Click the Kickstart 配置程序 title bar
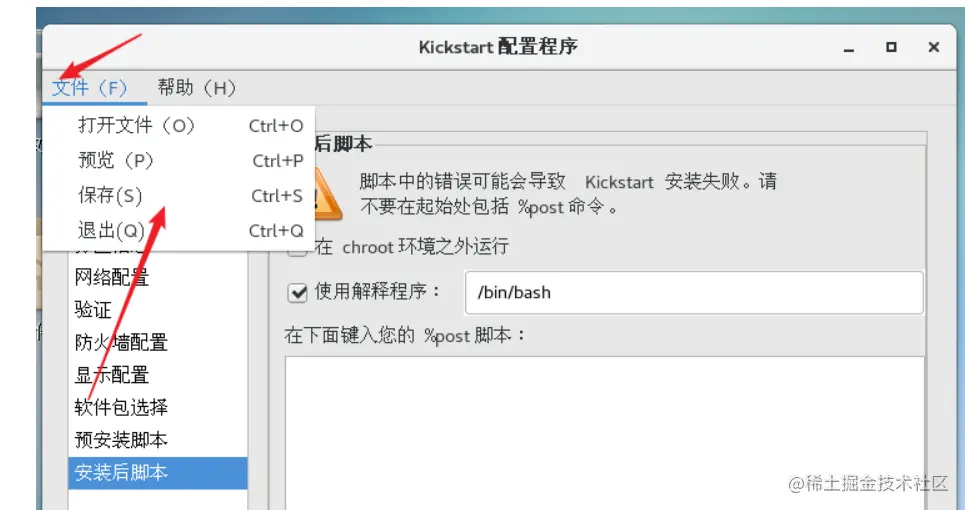The image size is (965, 510). point(498,47)
